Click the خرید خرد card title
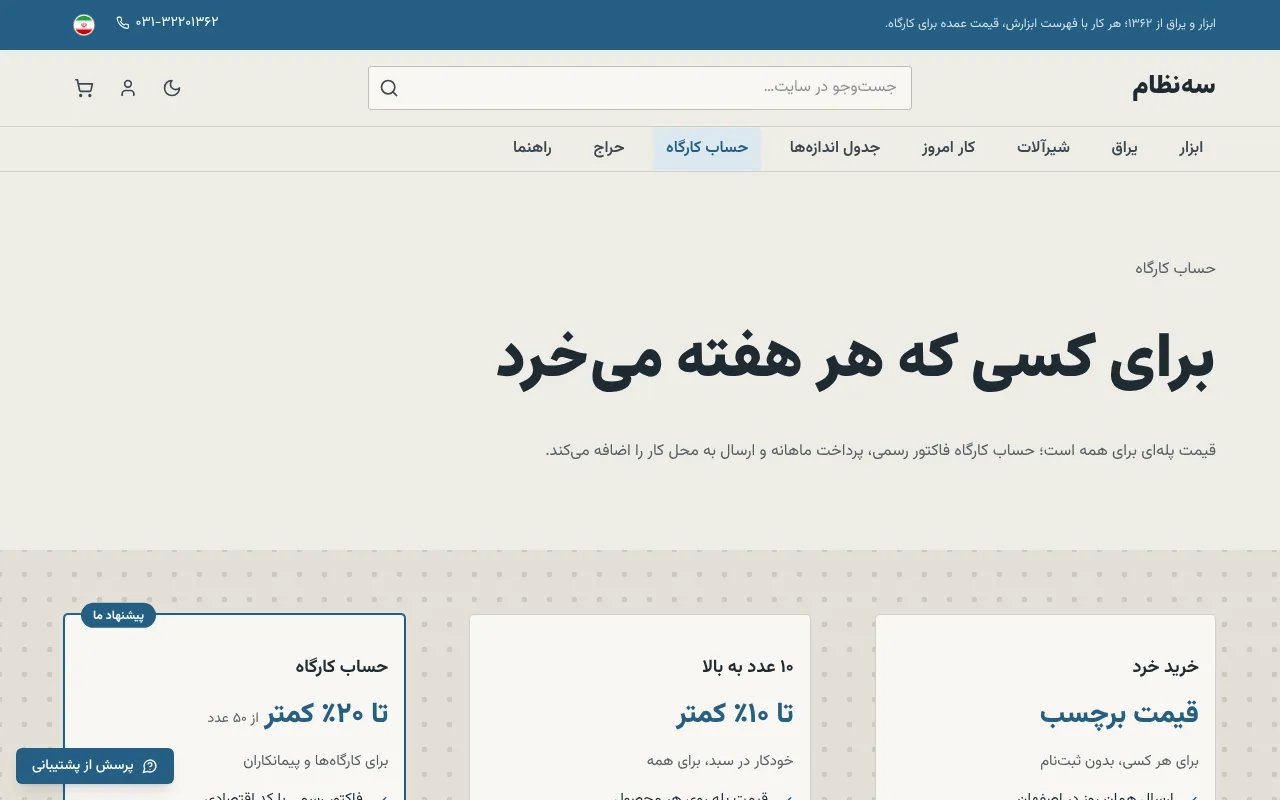 tap(1166, 666)
